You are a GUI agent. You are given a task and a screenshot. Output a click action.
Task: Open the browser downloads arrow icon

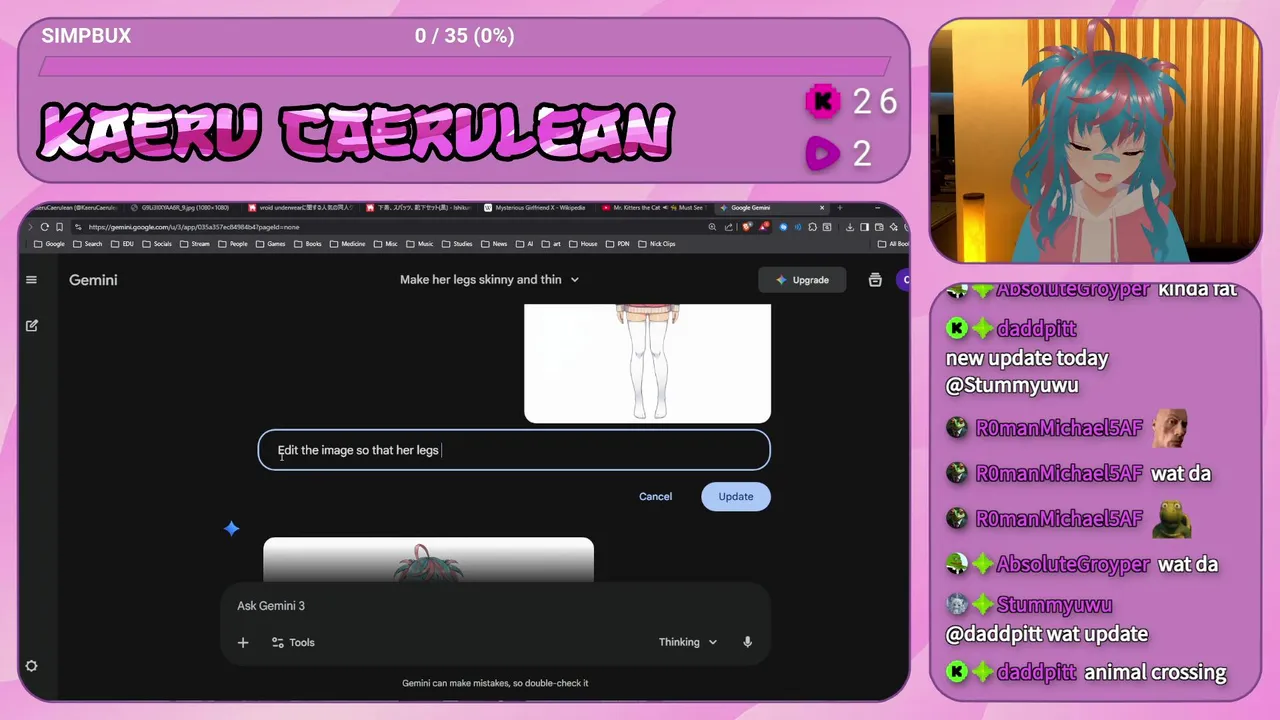(x=849, y=227)
